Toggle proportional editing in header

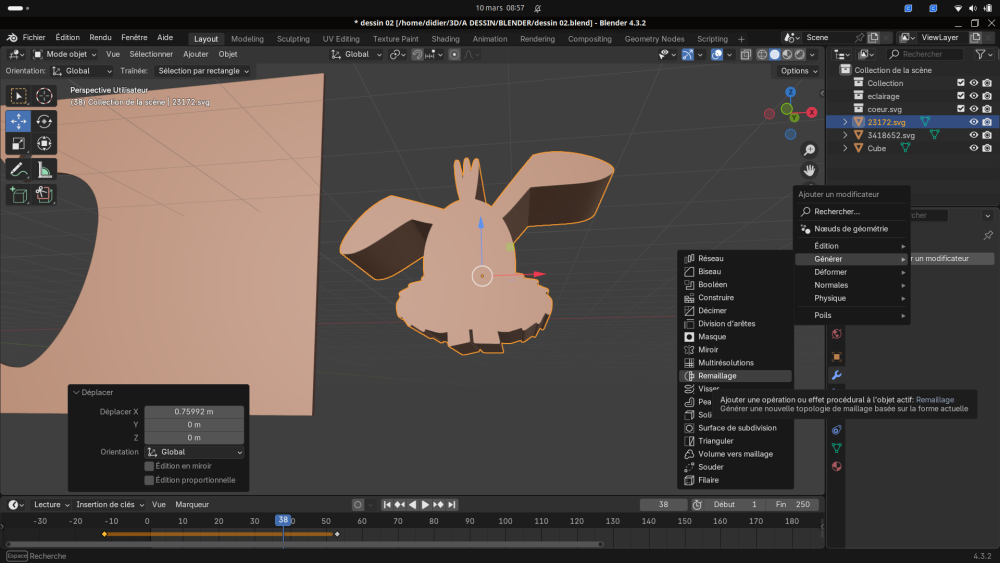click(454, 54)
